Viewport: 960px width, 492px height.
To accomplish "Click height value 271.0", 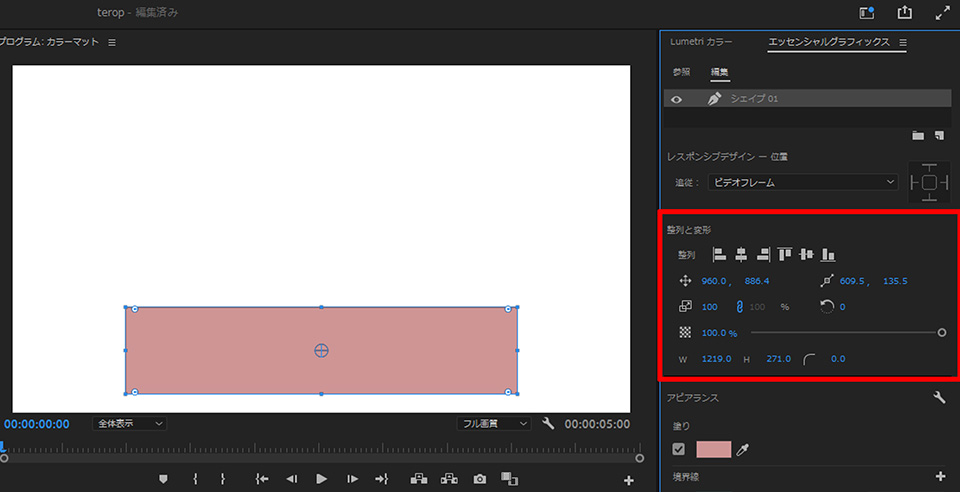I will [778, 359].
